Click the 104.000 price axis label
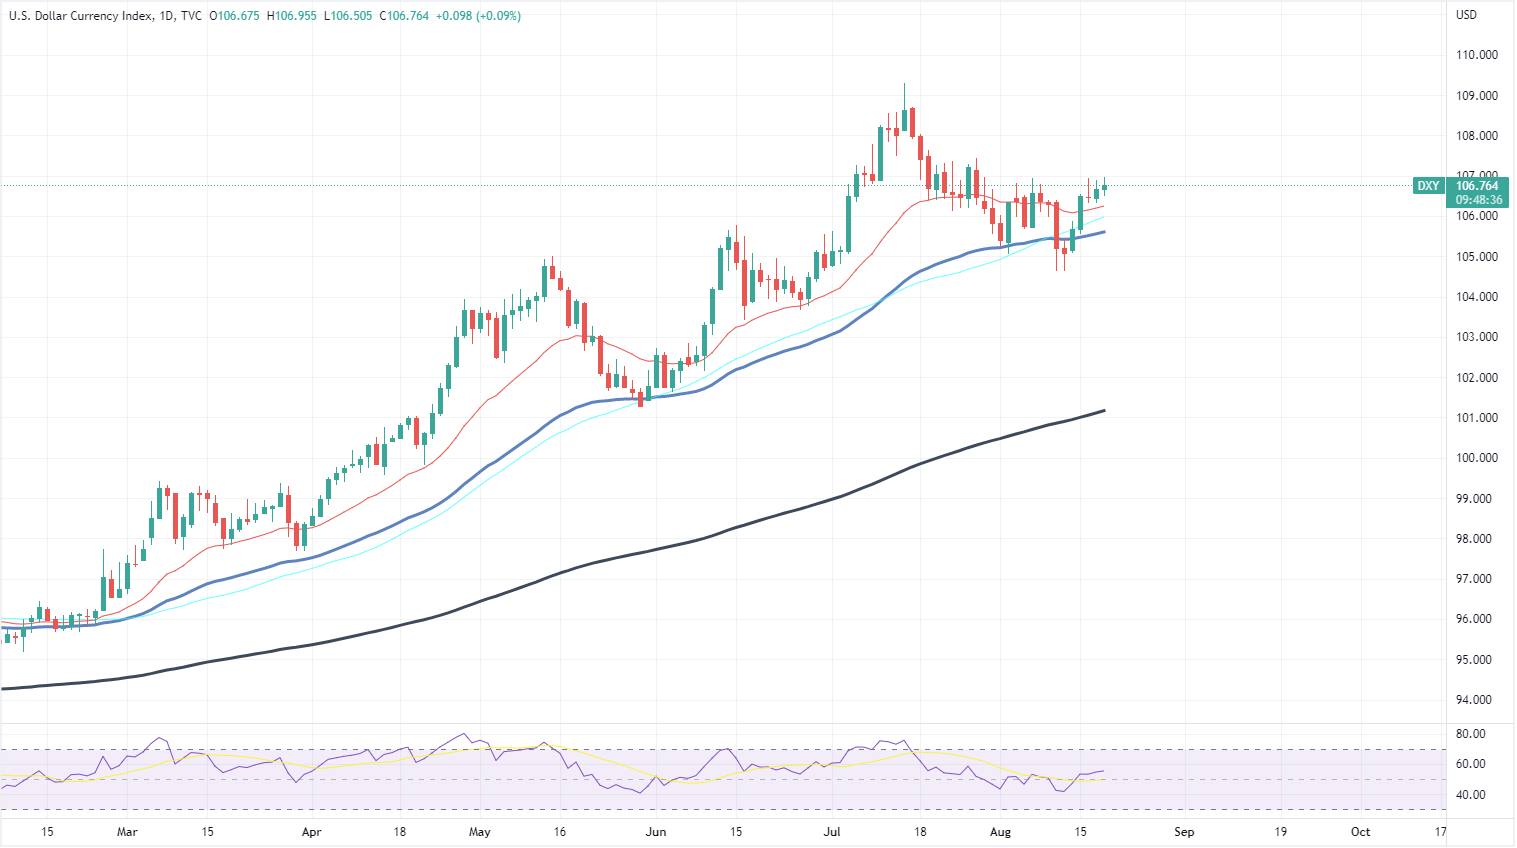This screenshot has height=848, width=1517. [x=1476, y=297]
